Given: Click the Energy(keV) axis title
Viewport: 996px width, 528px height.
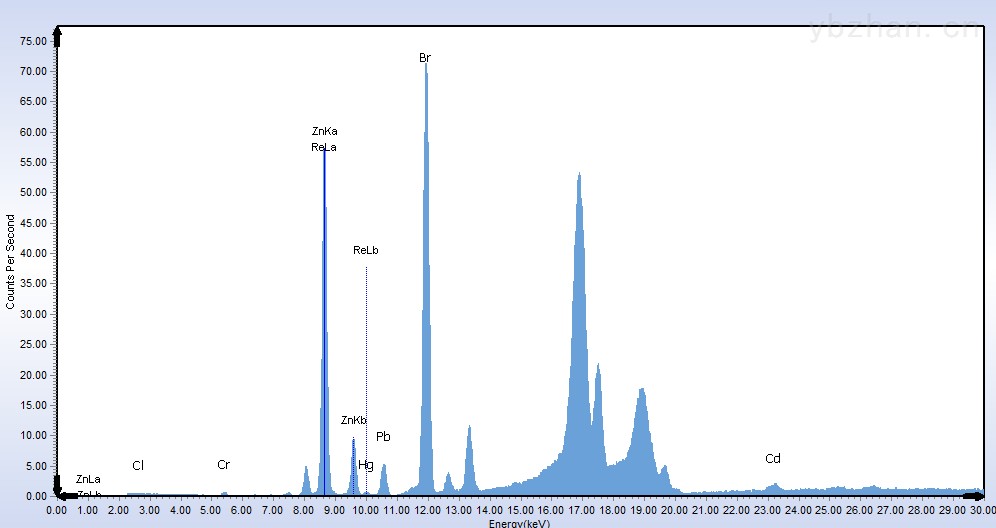Looking at the screenshot, I should (521, 523).
